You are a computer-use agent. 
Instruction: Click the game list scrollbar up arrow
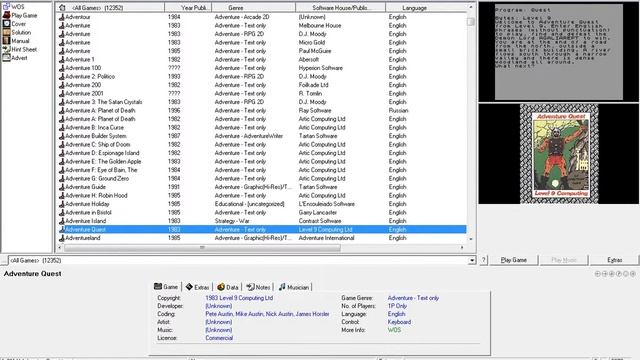click(x=471, y=7)
